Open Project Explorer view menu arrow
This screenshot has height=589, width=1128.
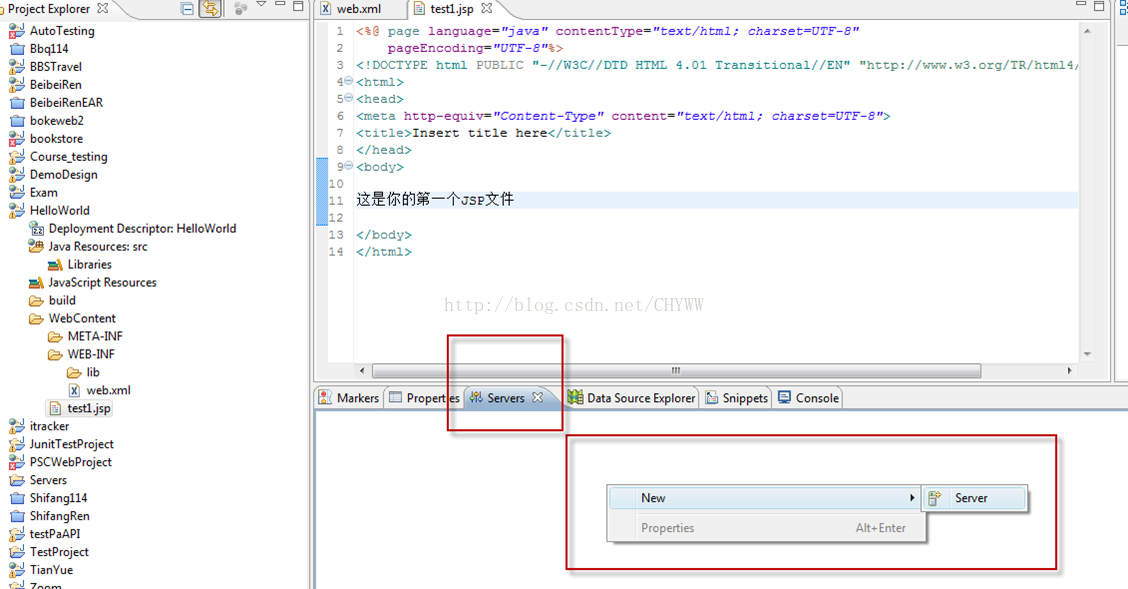[262, 6]
